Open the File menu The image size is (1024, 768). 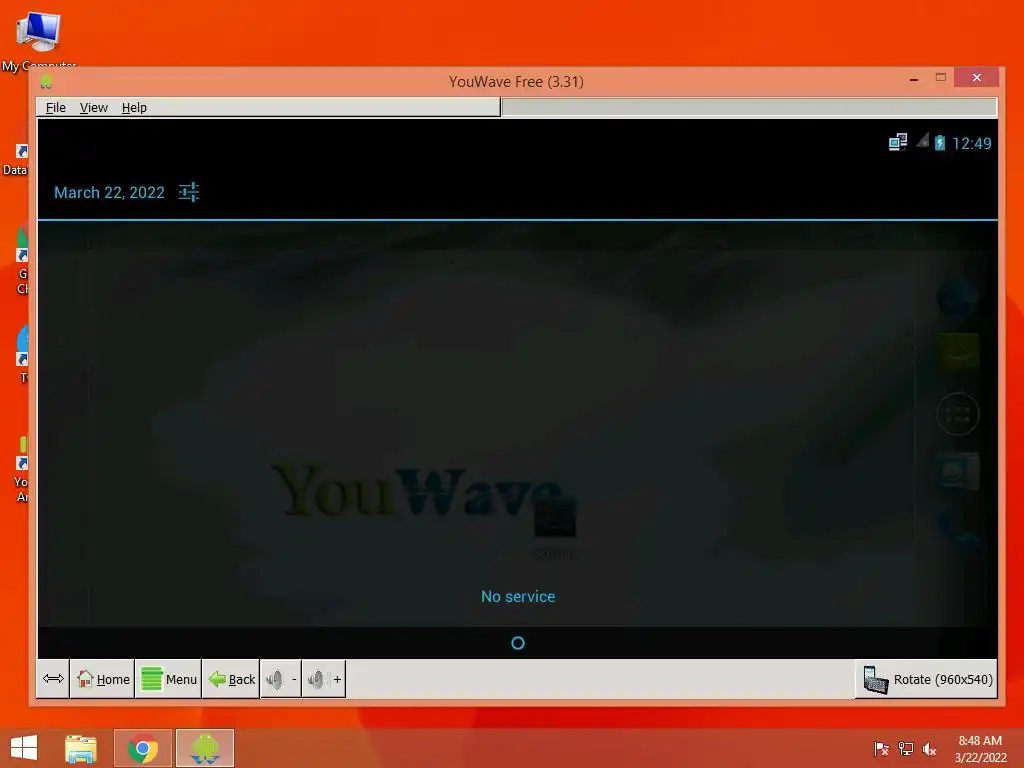coord(56,108)
